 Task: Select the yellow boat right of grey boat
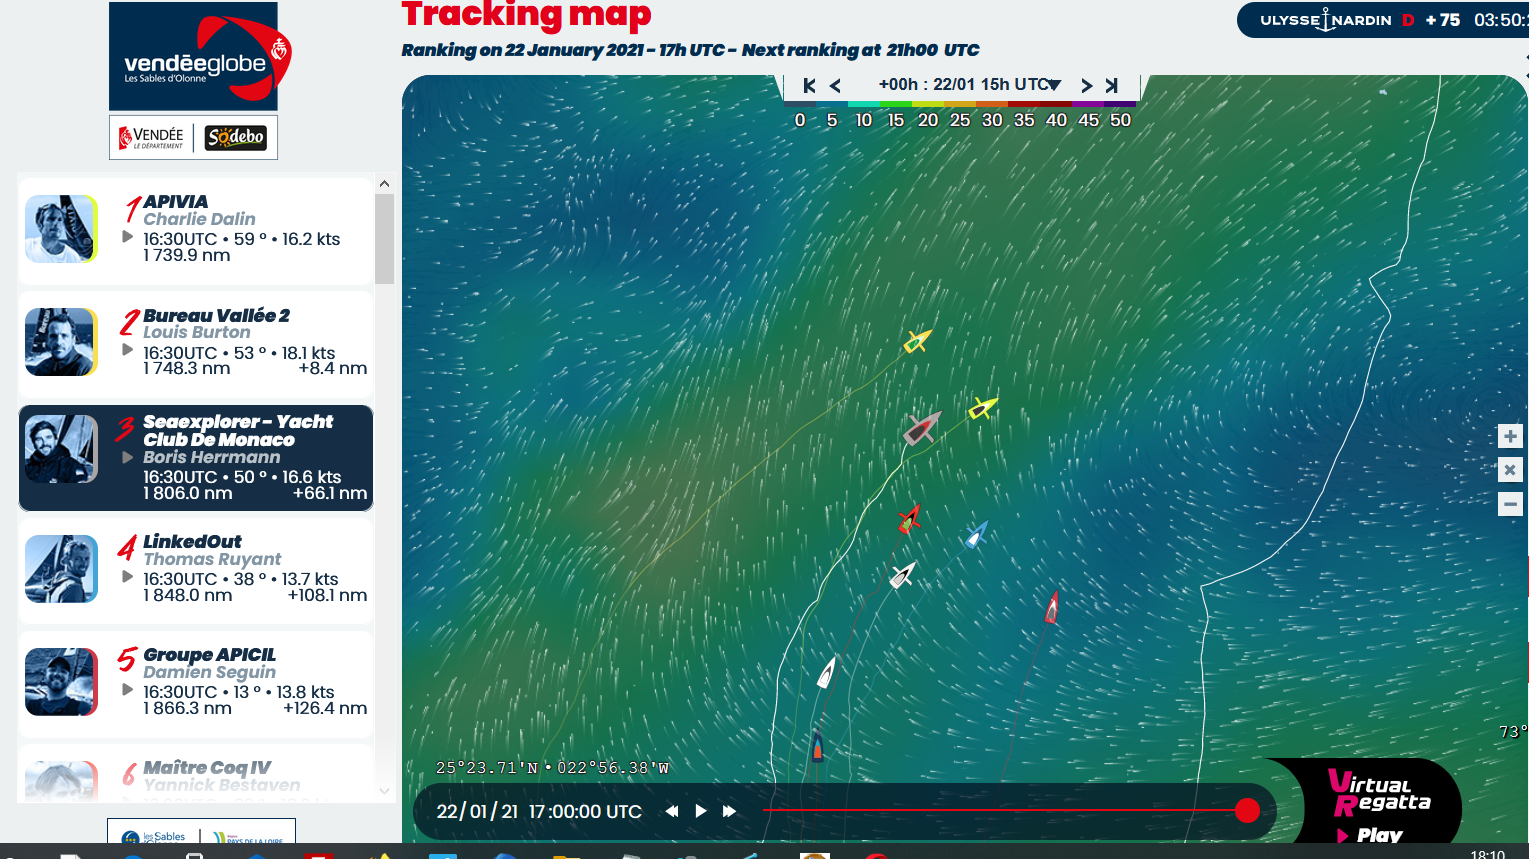tap(983, 408)
